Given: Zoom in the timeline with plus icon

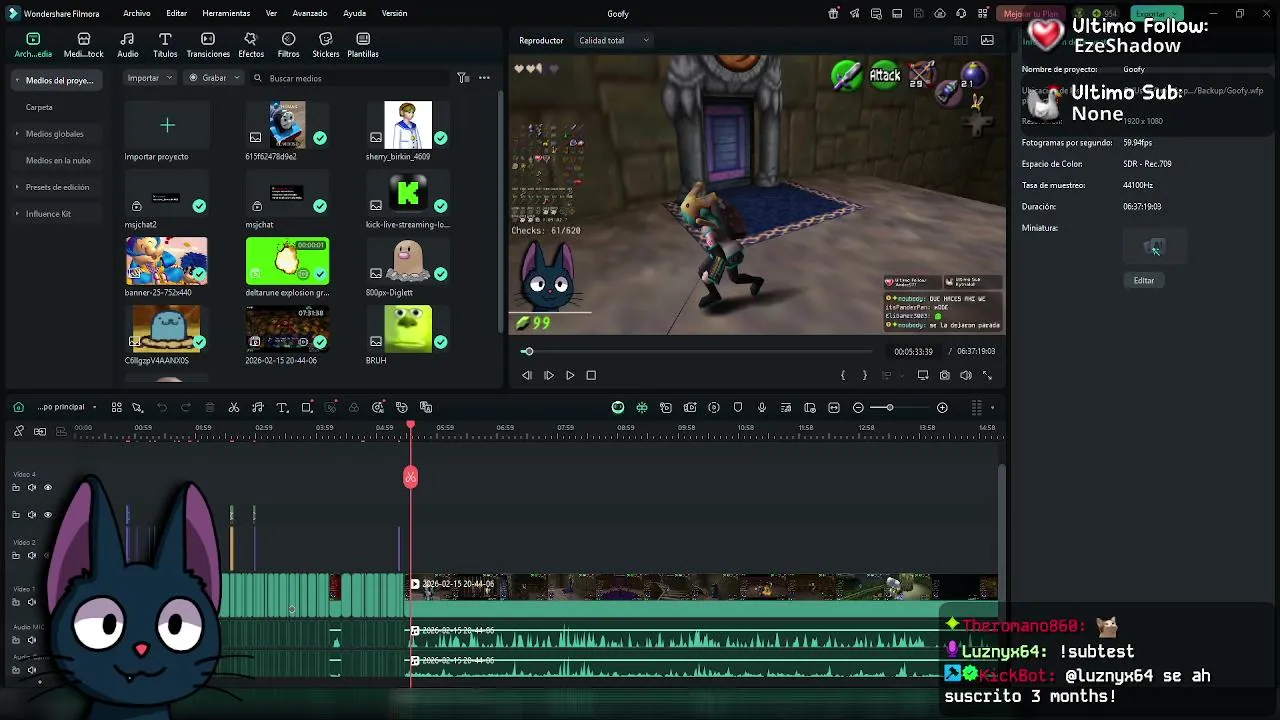Looking at the screenshot, I should click(x=942, y=407).
